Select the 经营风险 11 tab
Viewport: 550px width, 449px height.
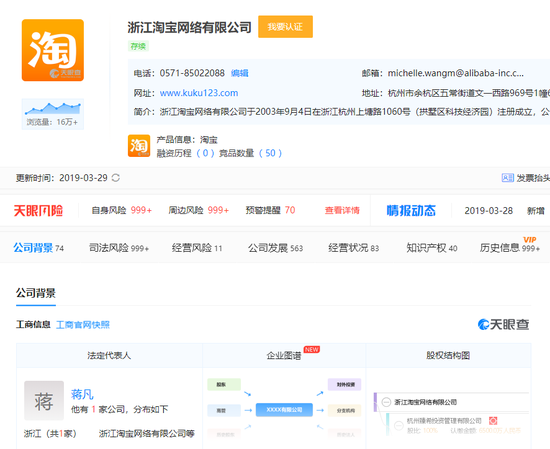click(197, 248)
